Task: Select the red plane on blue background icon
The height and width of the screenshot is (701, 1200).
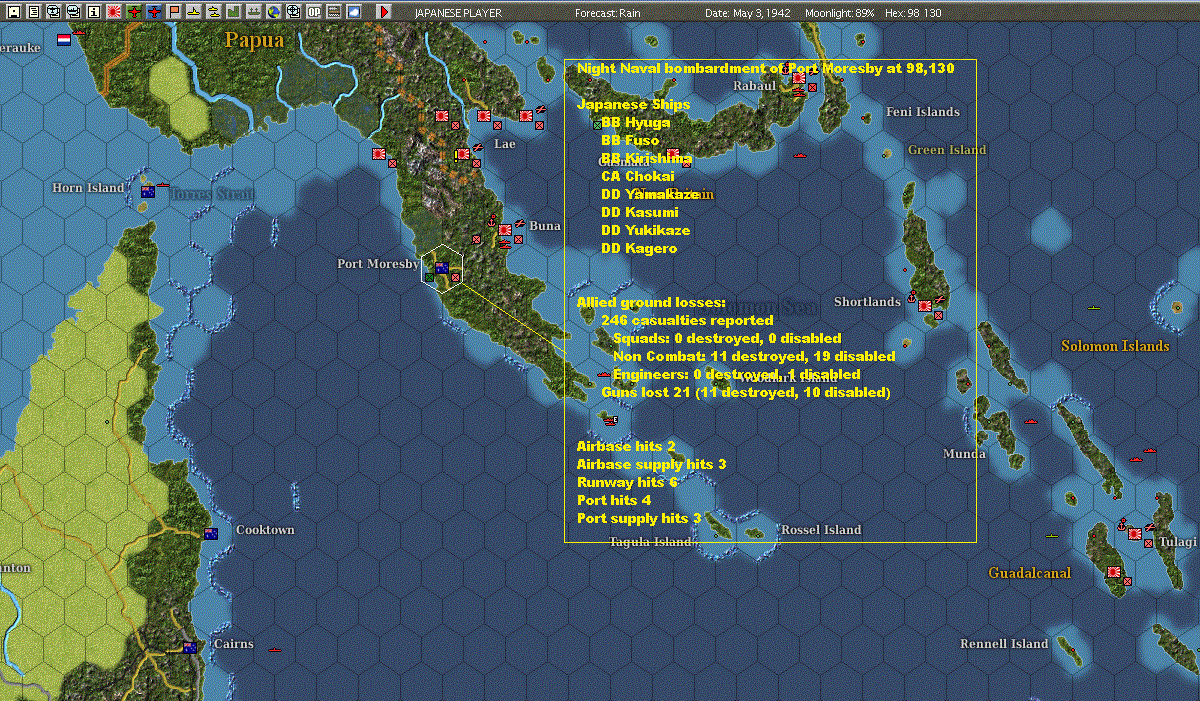Action: (153, 12)
